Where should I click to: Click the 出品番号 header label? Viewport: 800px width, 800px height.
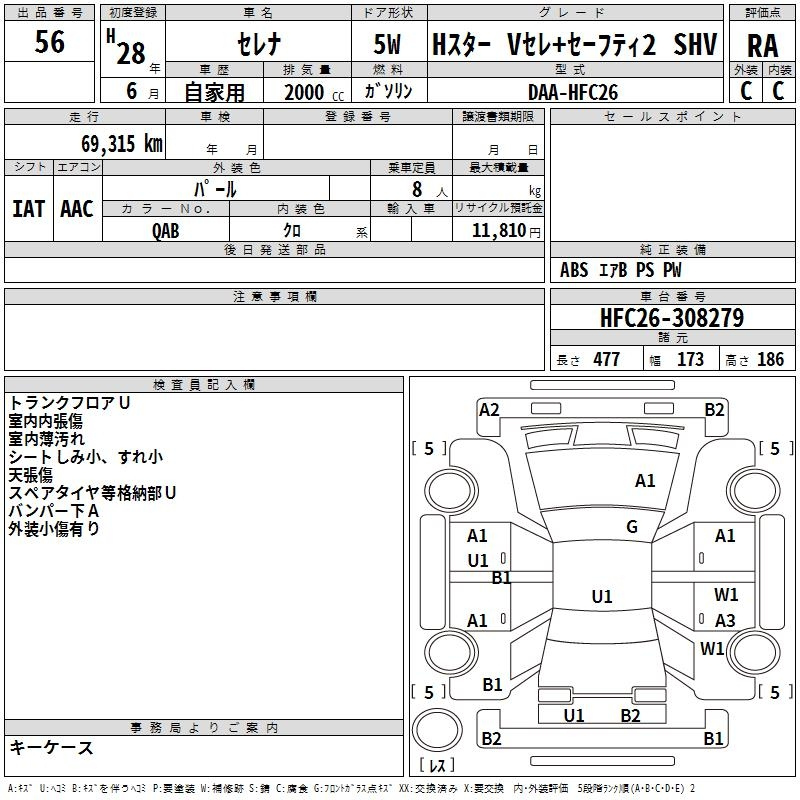pyautogui.click(x=49, y=12)
